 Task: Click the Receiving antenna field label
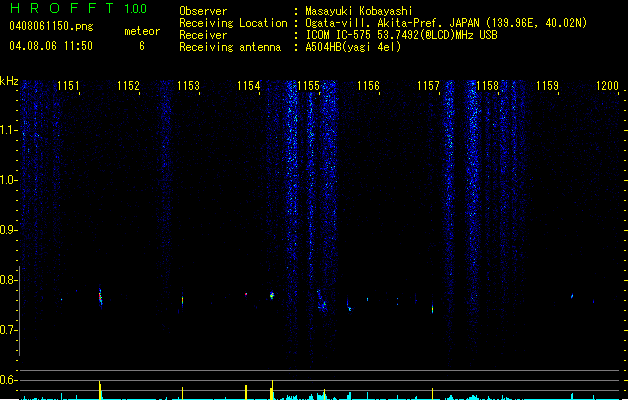pyautogui.click(x=230, y=47)
